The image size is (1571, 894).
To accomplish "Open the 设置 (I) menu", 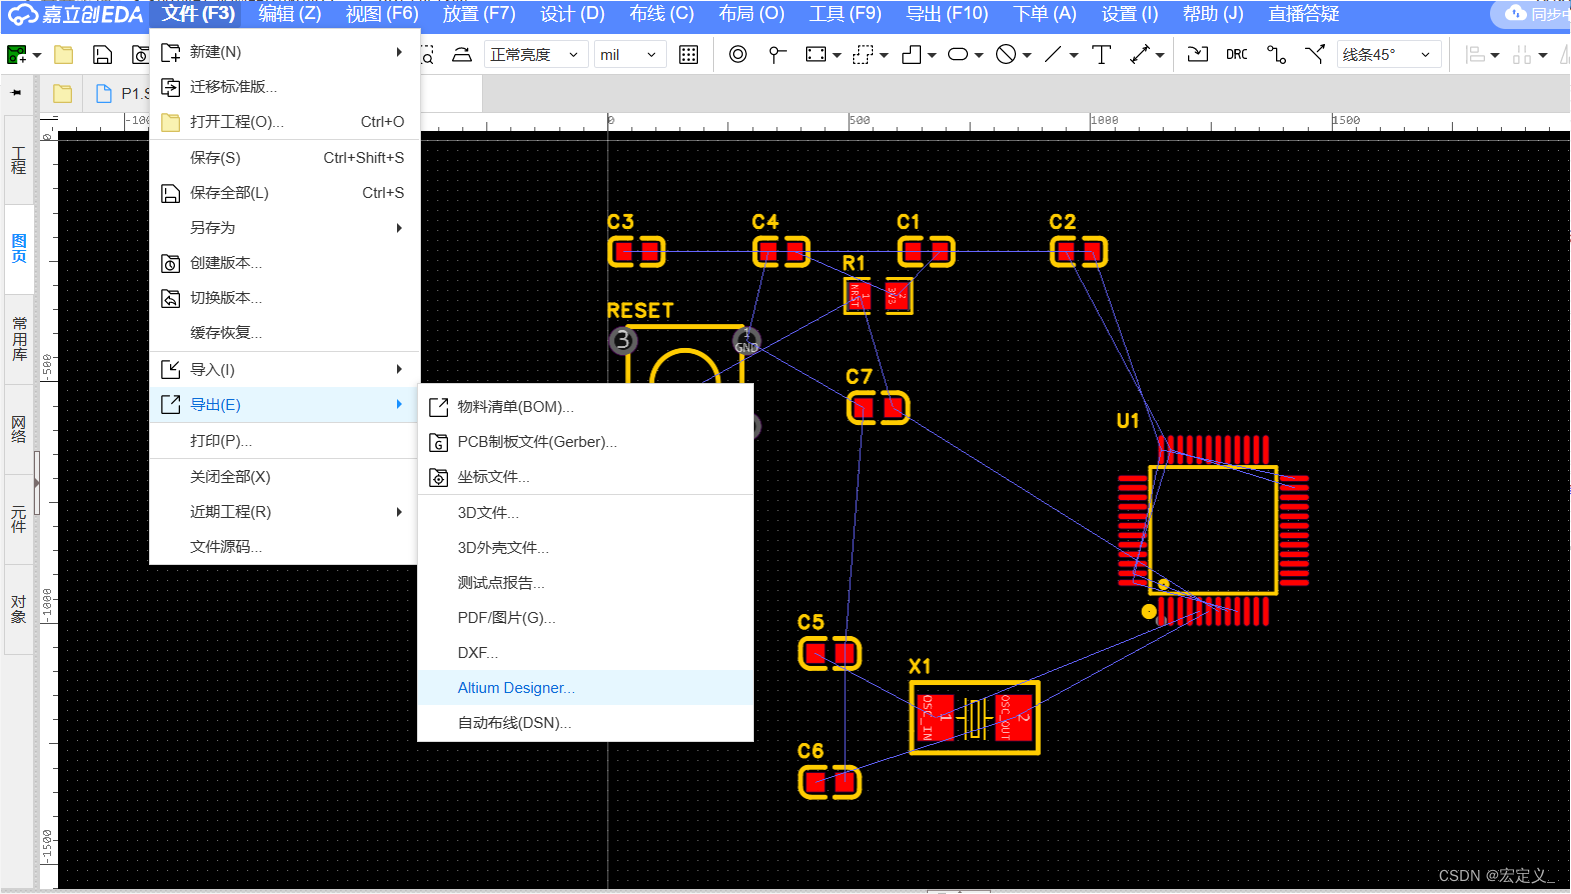I will (x=1129, y=14).
